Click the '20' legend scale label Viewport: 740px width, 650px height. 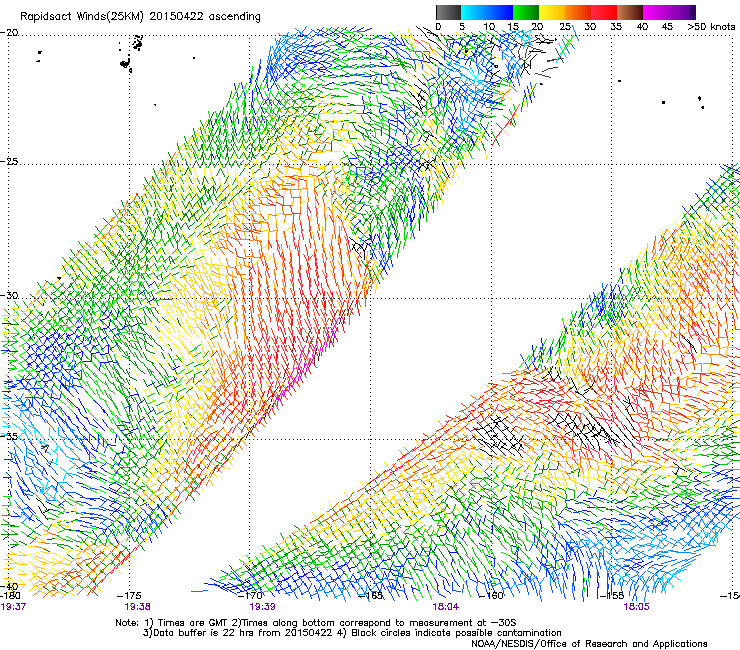pos(537,27)
